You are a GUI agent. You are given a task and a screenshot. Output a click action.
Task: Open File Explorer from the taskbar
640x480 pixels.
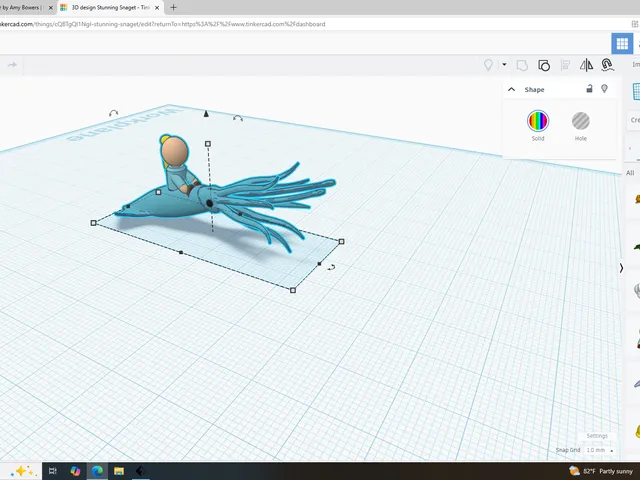[119, 471]
